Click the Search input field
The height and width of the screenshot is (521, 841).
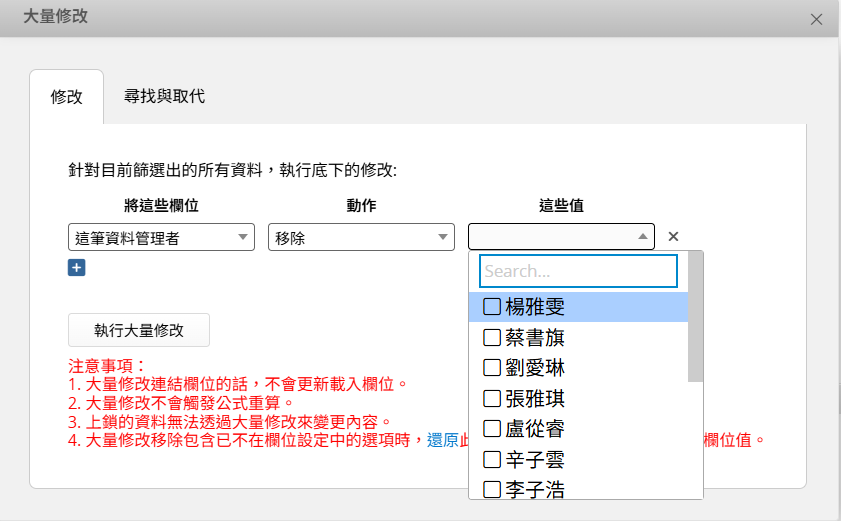[x=578, y=271]
